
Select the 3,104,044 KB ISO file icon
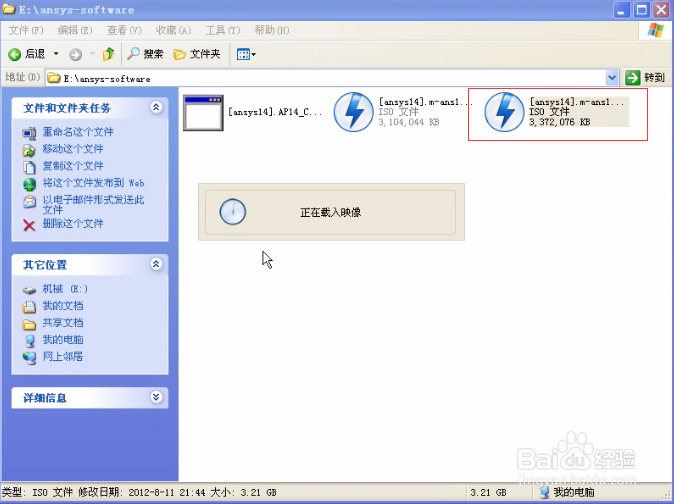click(x=353, y=112)
